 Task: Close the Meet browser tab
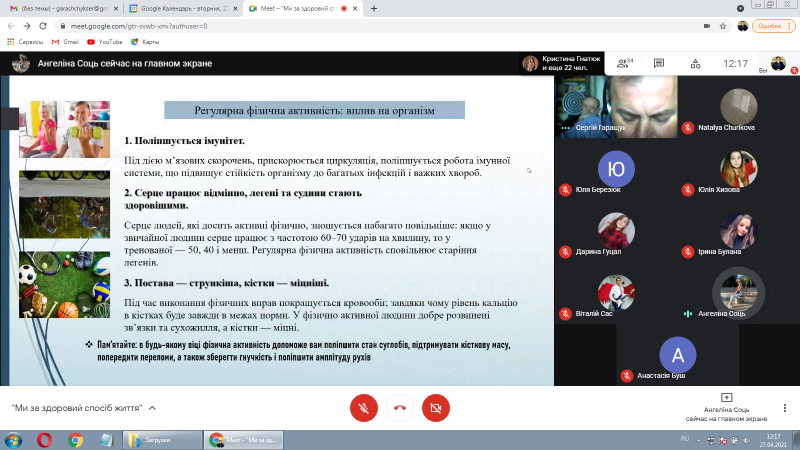click(355, 9)
